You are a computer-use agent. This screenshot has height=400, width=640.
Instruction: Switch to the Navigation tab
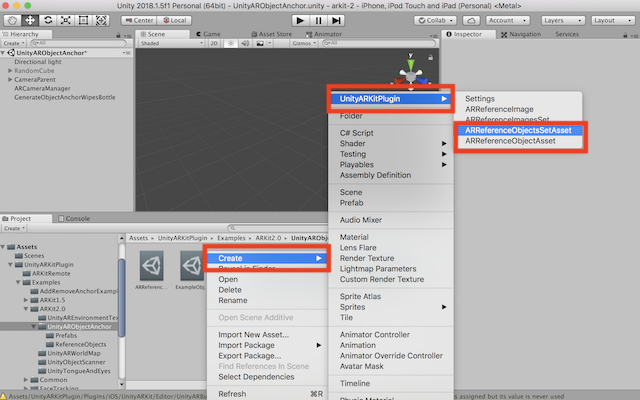coord(521,34)
